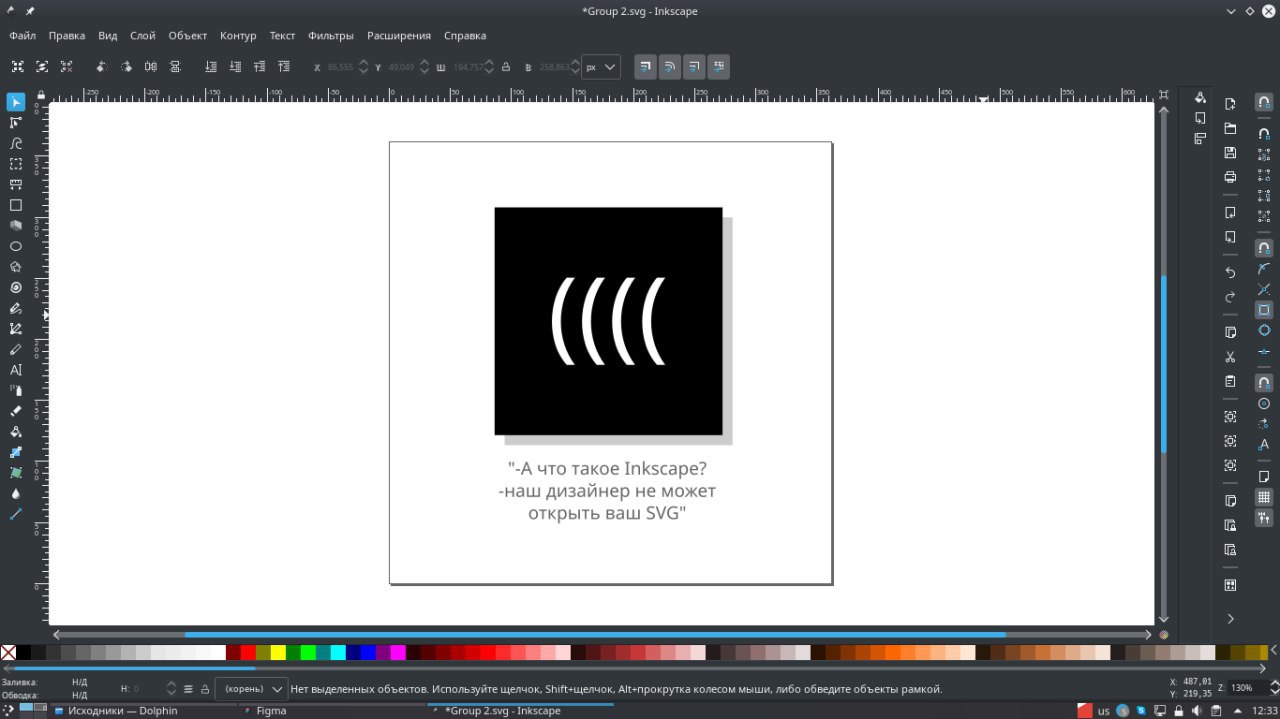The height and width of the screenshot is (719, 1280).
Task: Toggle scale rounded corners option
Action: 670,67
